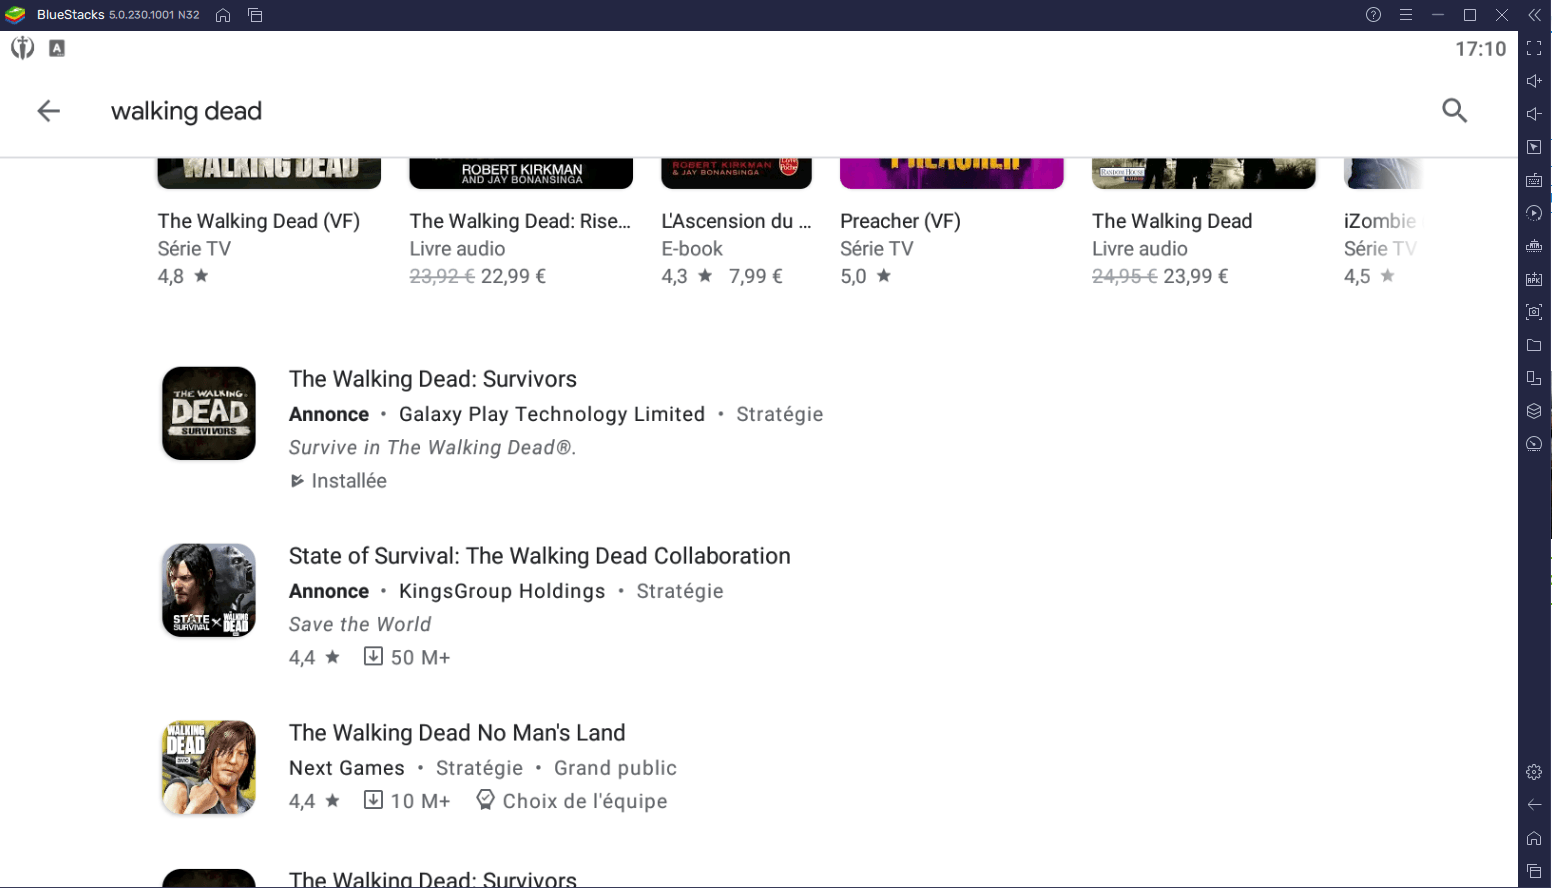Open BlueStacks home tab icon in title bar
1552x888 pixels.
(x=223, y=15)
